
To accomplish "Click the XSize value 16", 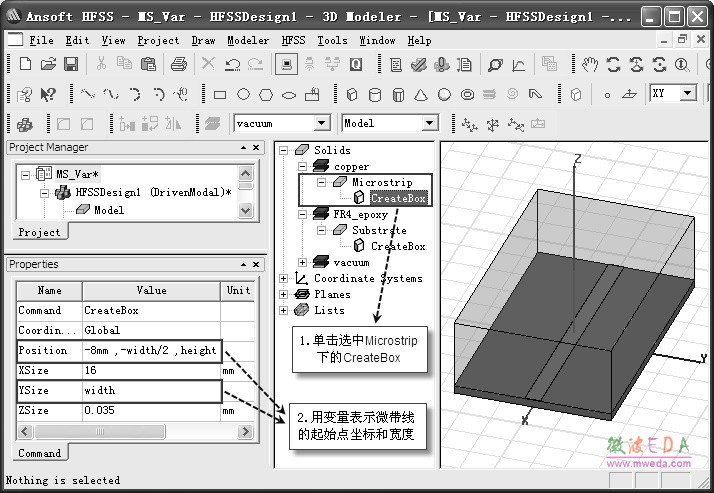I will (x=151, y=370).
